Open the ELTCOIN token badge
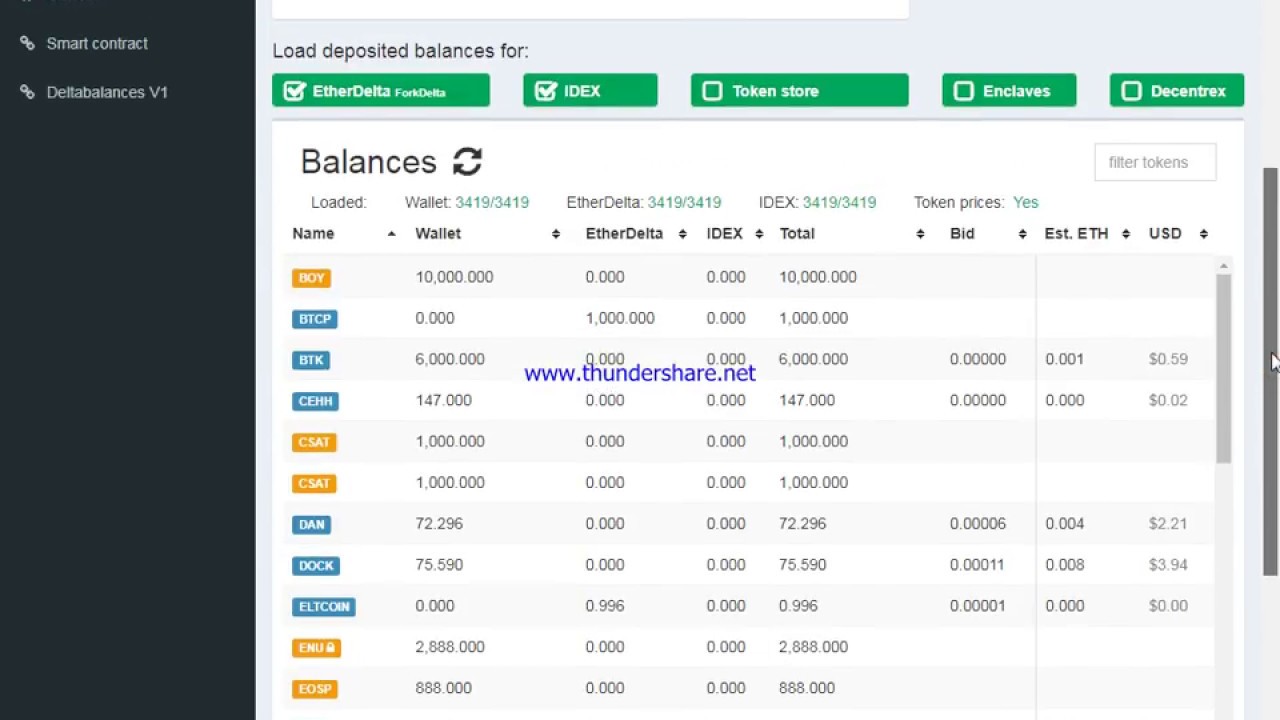 point(324,606)
